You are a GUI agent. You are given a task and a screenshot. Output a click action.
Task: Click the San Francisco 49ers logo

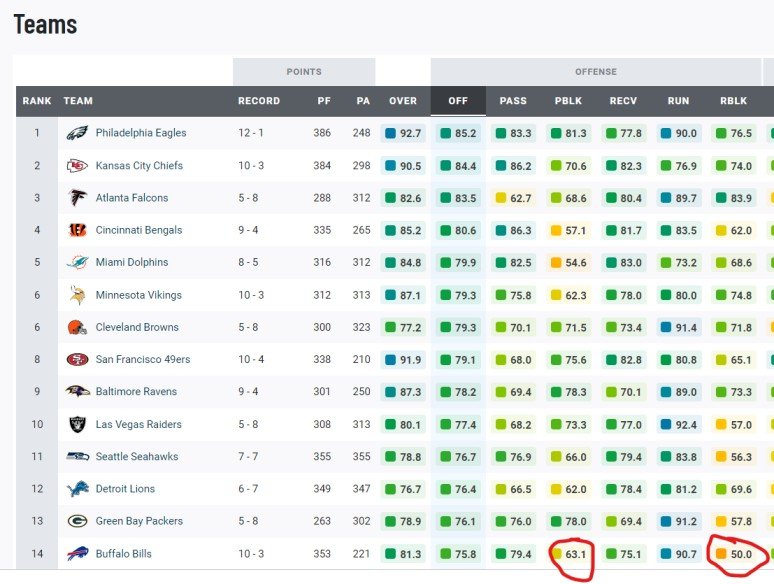coord(77,359)
